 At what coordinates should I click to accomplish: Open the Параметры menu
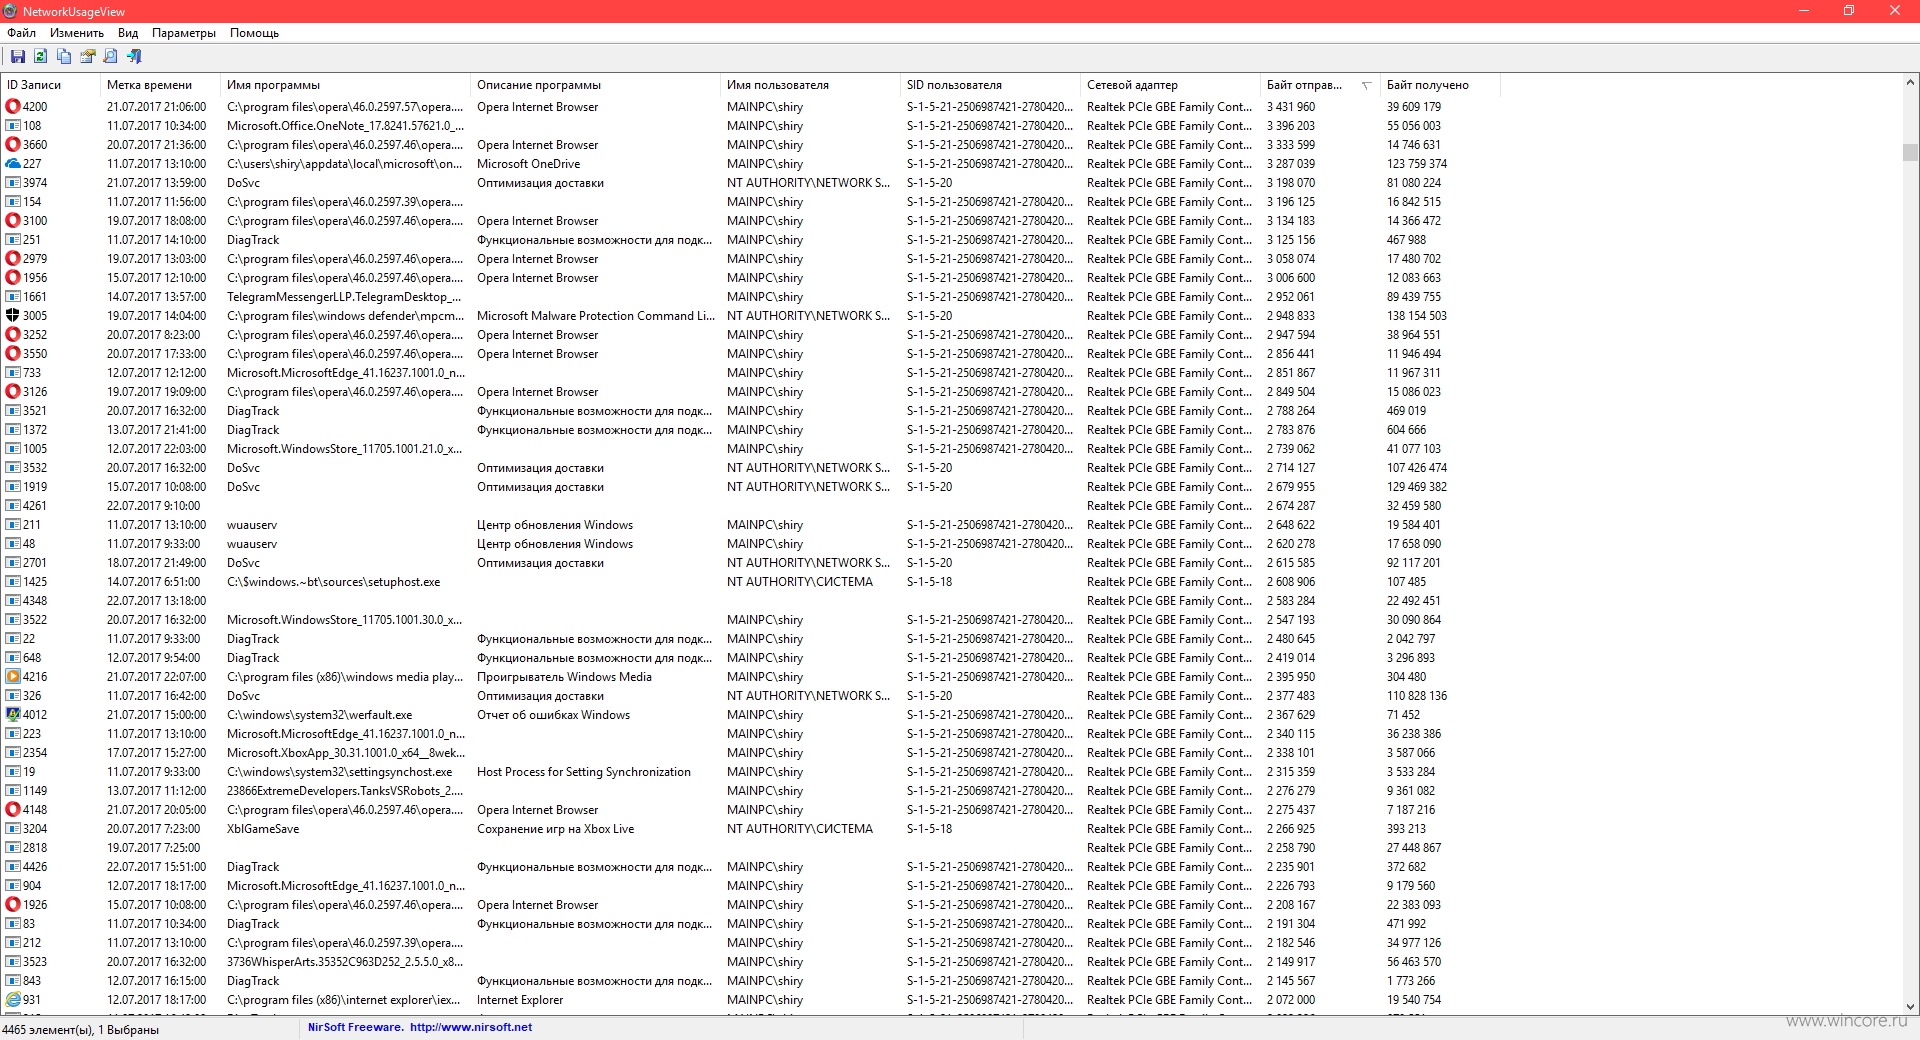(184, 33)
